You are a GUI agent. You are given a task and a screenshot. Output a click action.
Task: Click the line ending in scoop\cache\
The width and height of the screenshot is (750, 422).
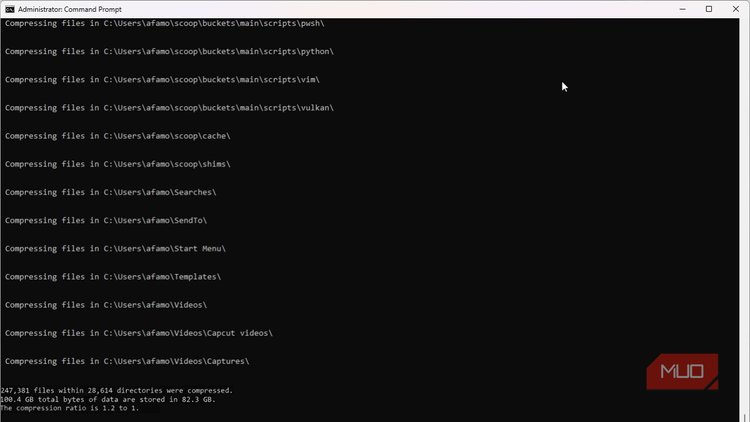118,136
